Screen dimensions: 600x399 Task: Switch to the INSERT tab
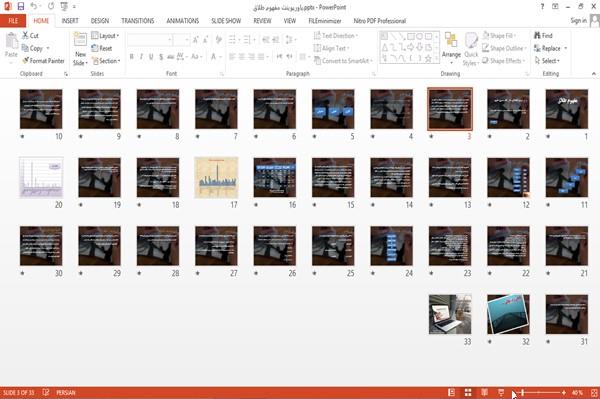[70, 21]
